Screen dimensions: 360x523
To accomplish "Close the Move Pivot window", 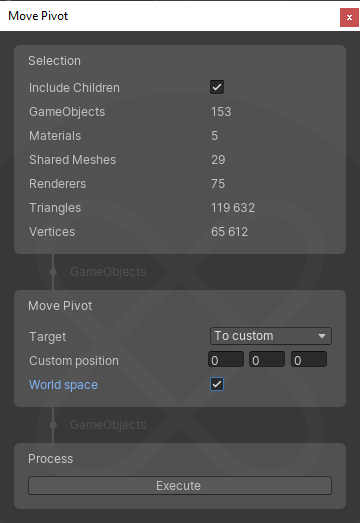I will pyautogui.click(x=349, y=17).
